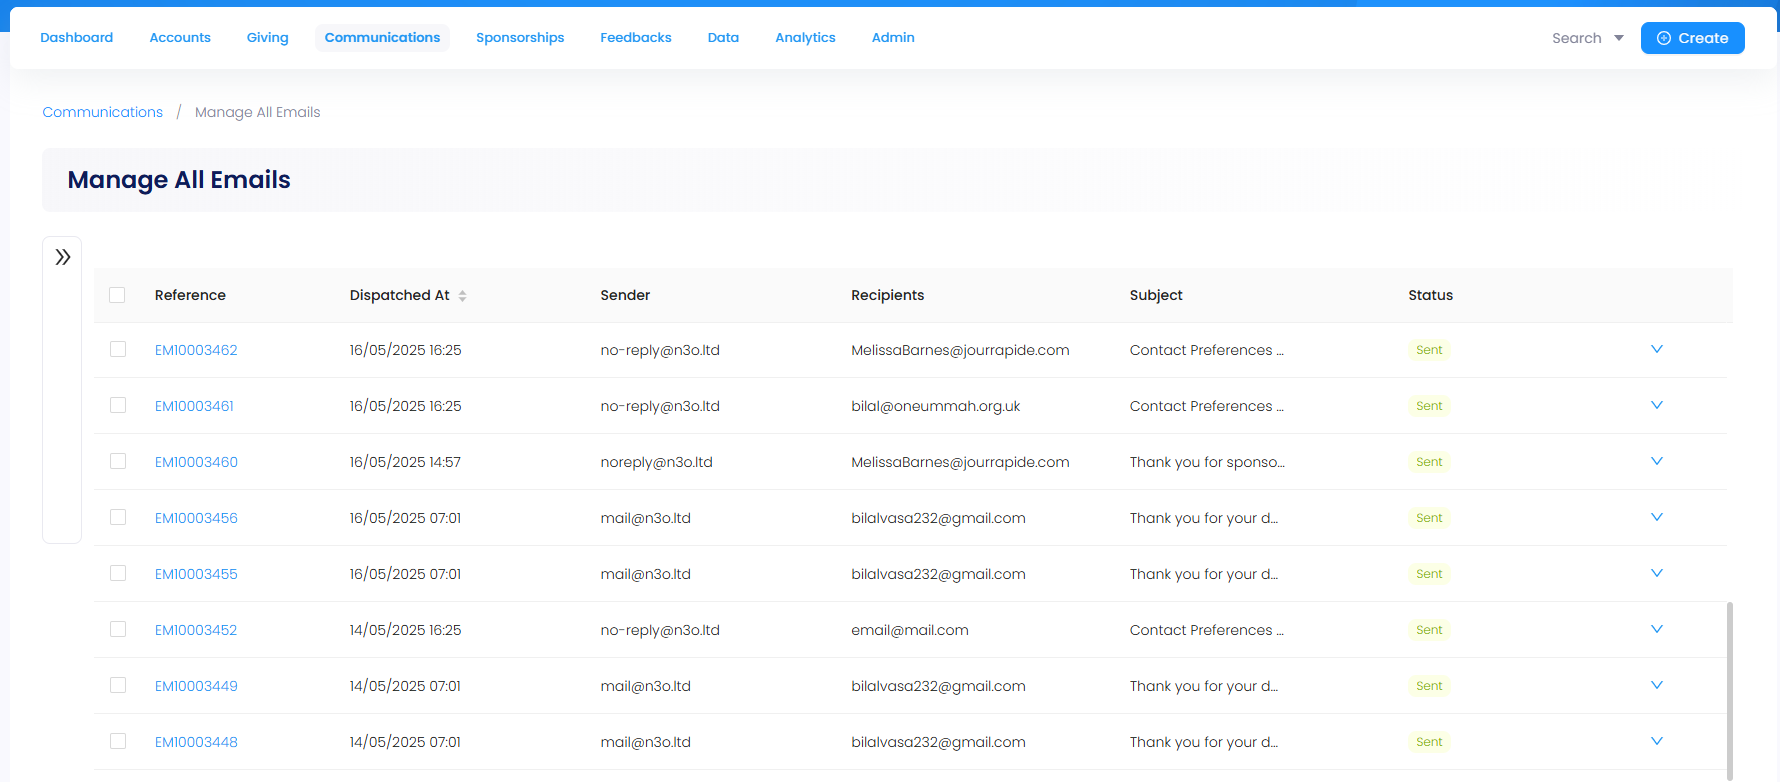Select checkbox for EM10003452
The image size is (1780, 782).
pyautogui.click(x=118, y=629)
